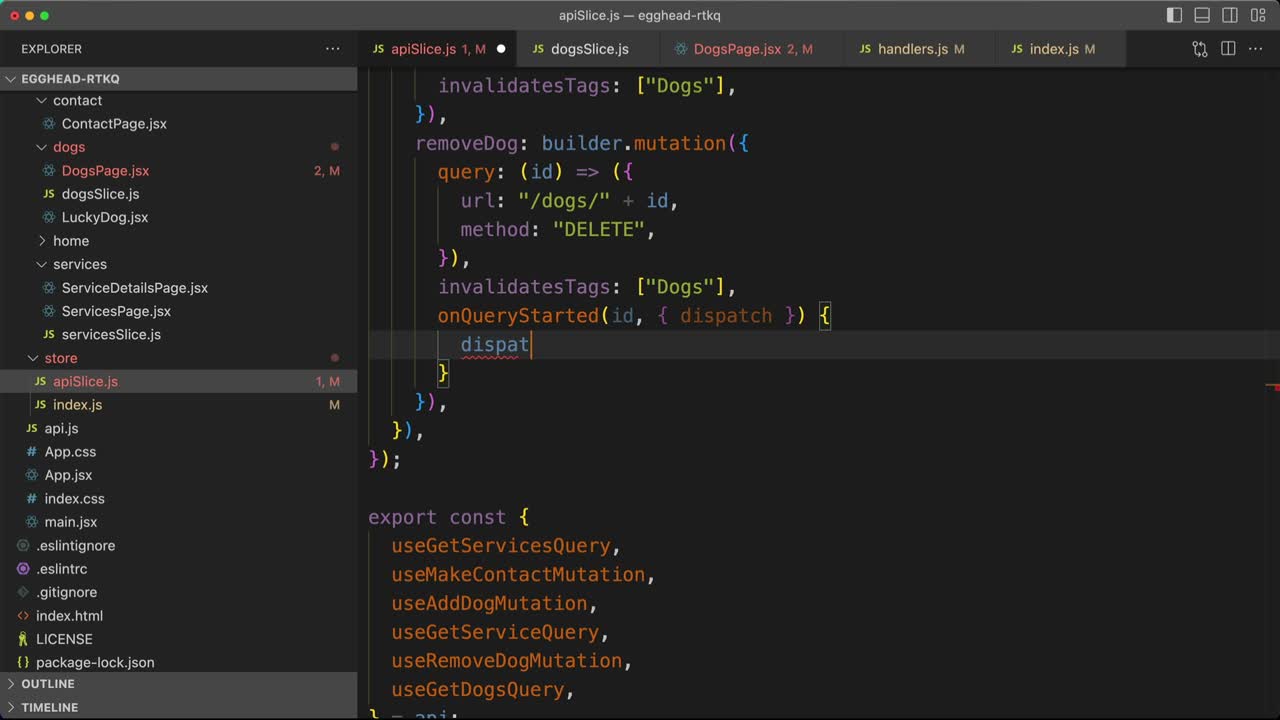The image size is (1280, 720).
Task: Click the React icon beside DogsPage.jsx file
Action: (x=49, y=171)
